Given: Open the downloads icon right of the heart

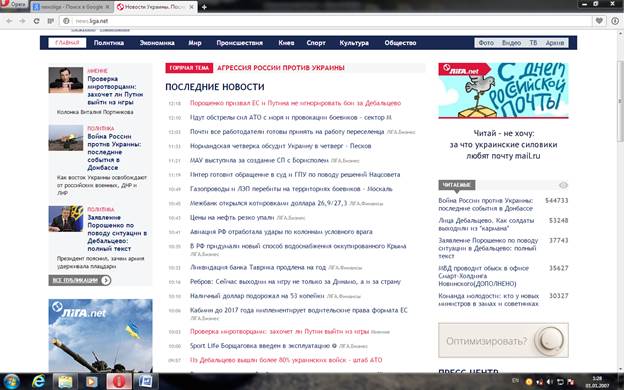Looking at the screenshot, I should [x=615, y=21].
